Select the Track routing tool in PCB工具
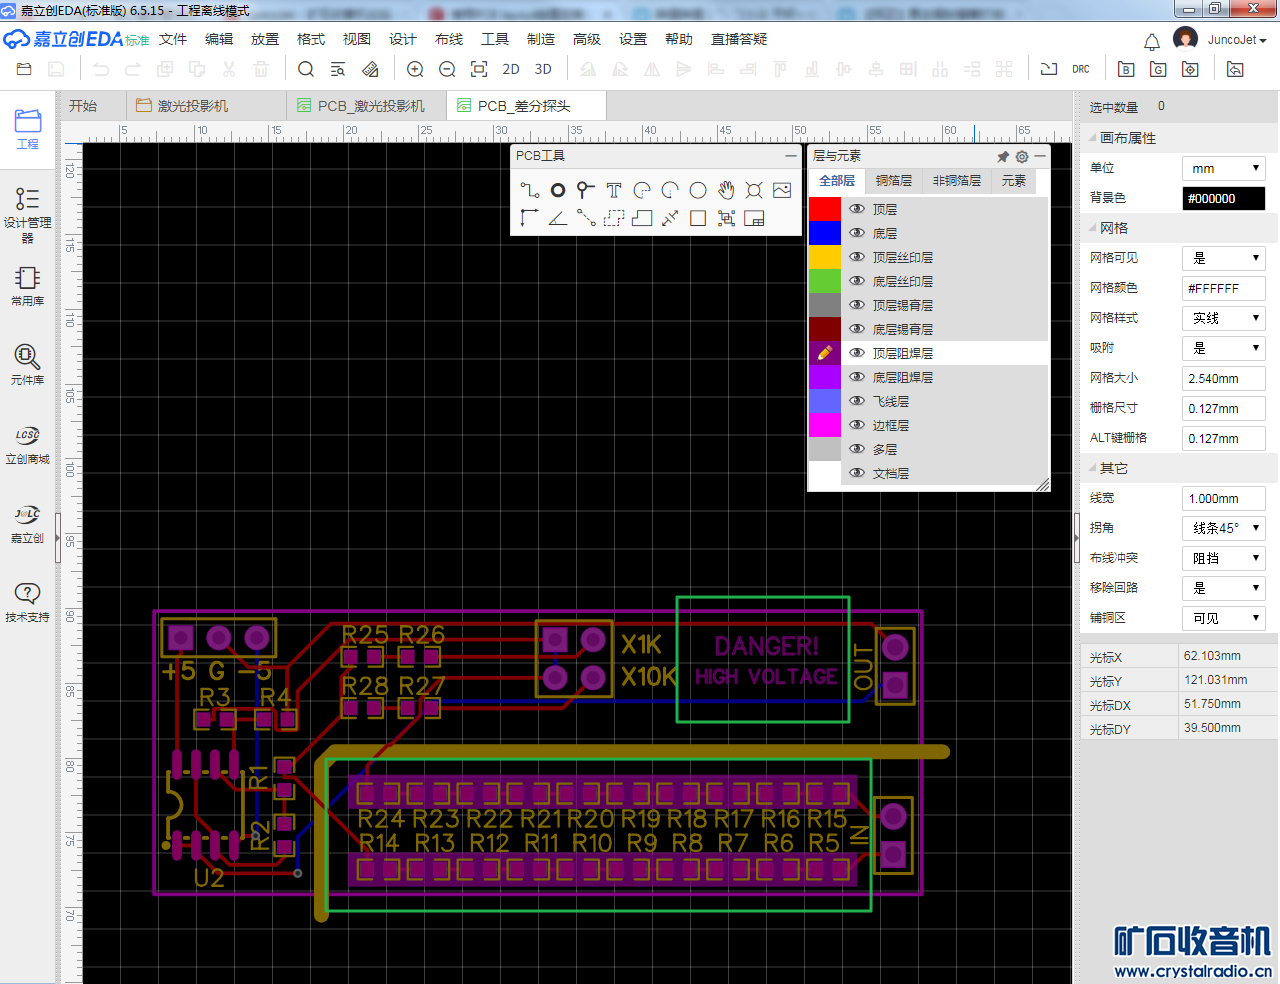 pyautogui.click(x=529, y=190)
